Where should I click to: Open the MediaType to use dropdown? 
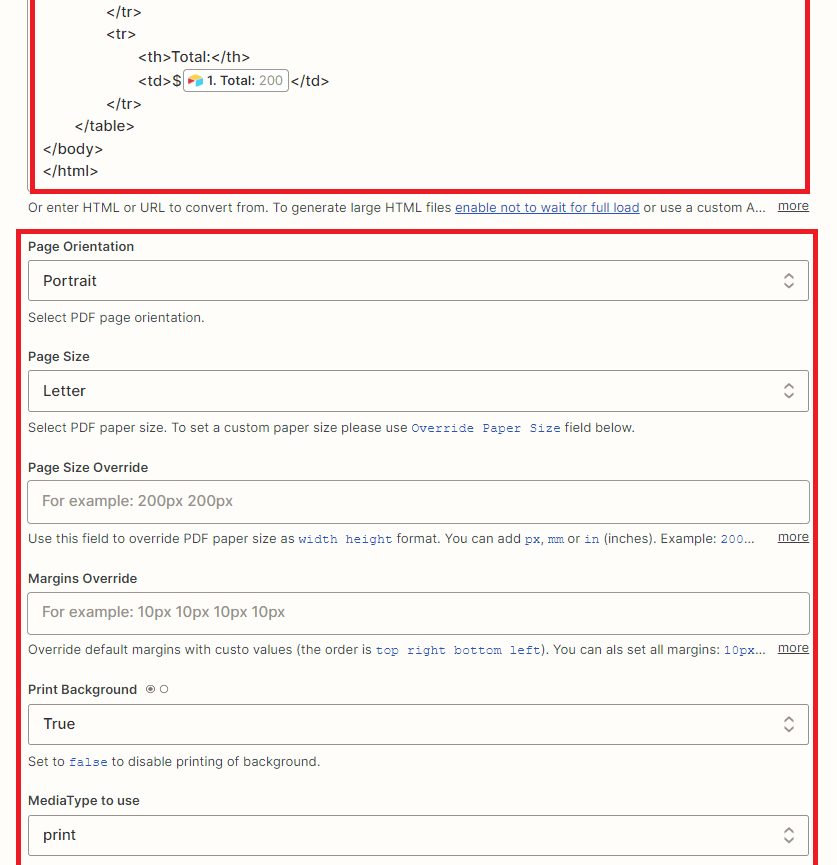tap(400, 835)
